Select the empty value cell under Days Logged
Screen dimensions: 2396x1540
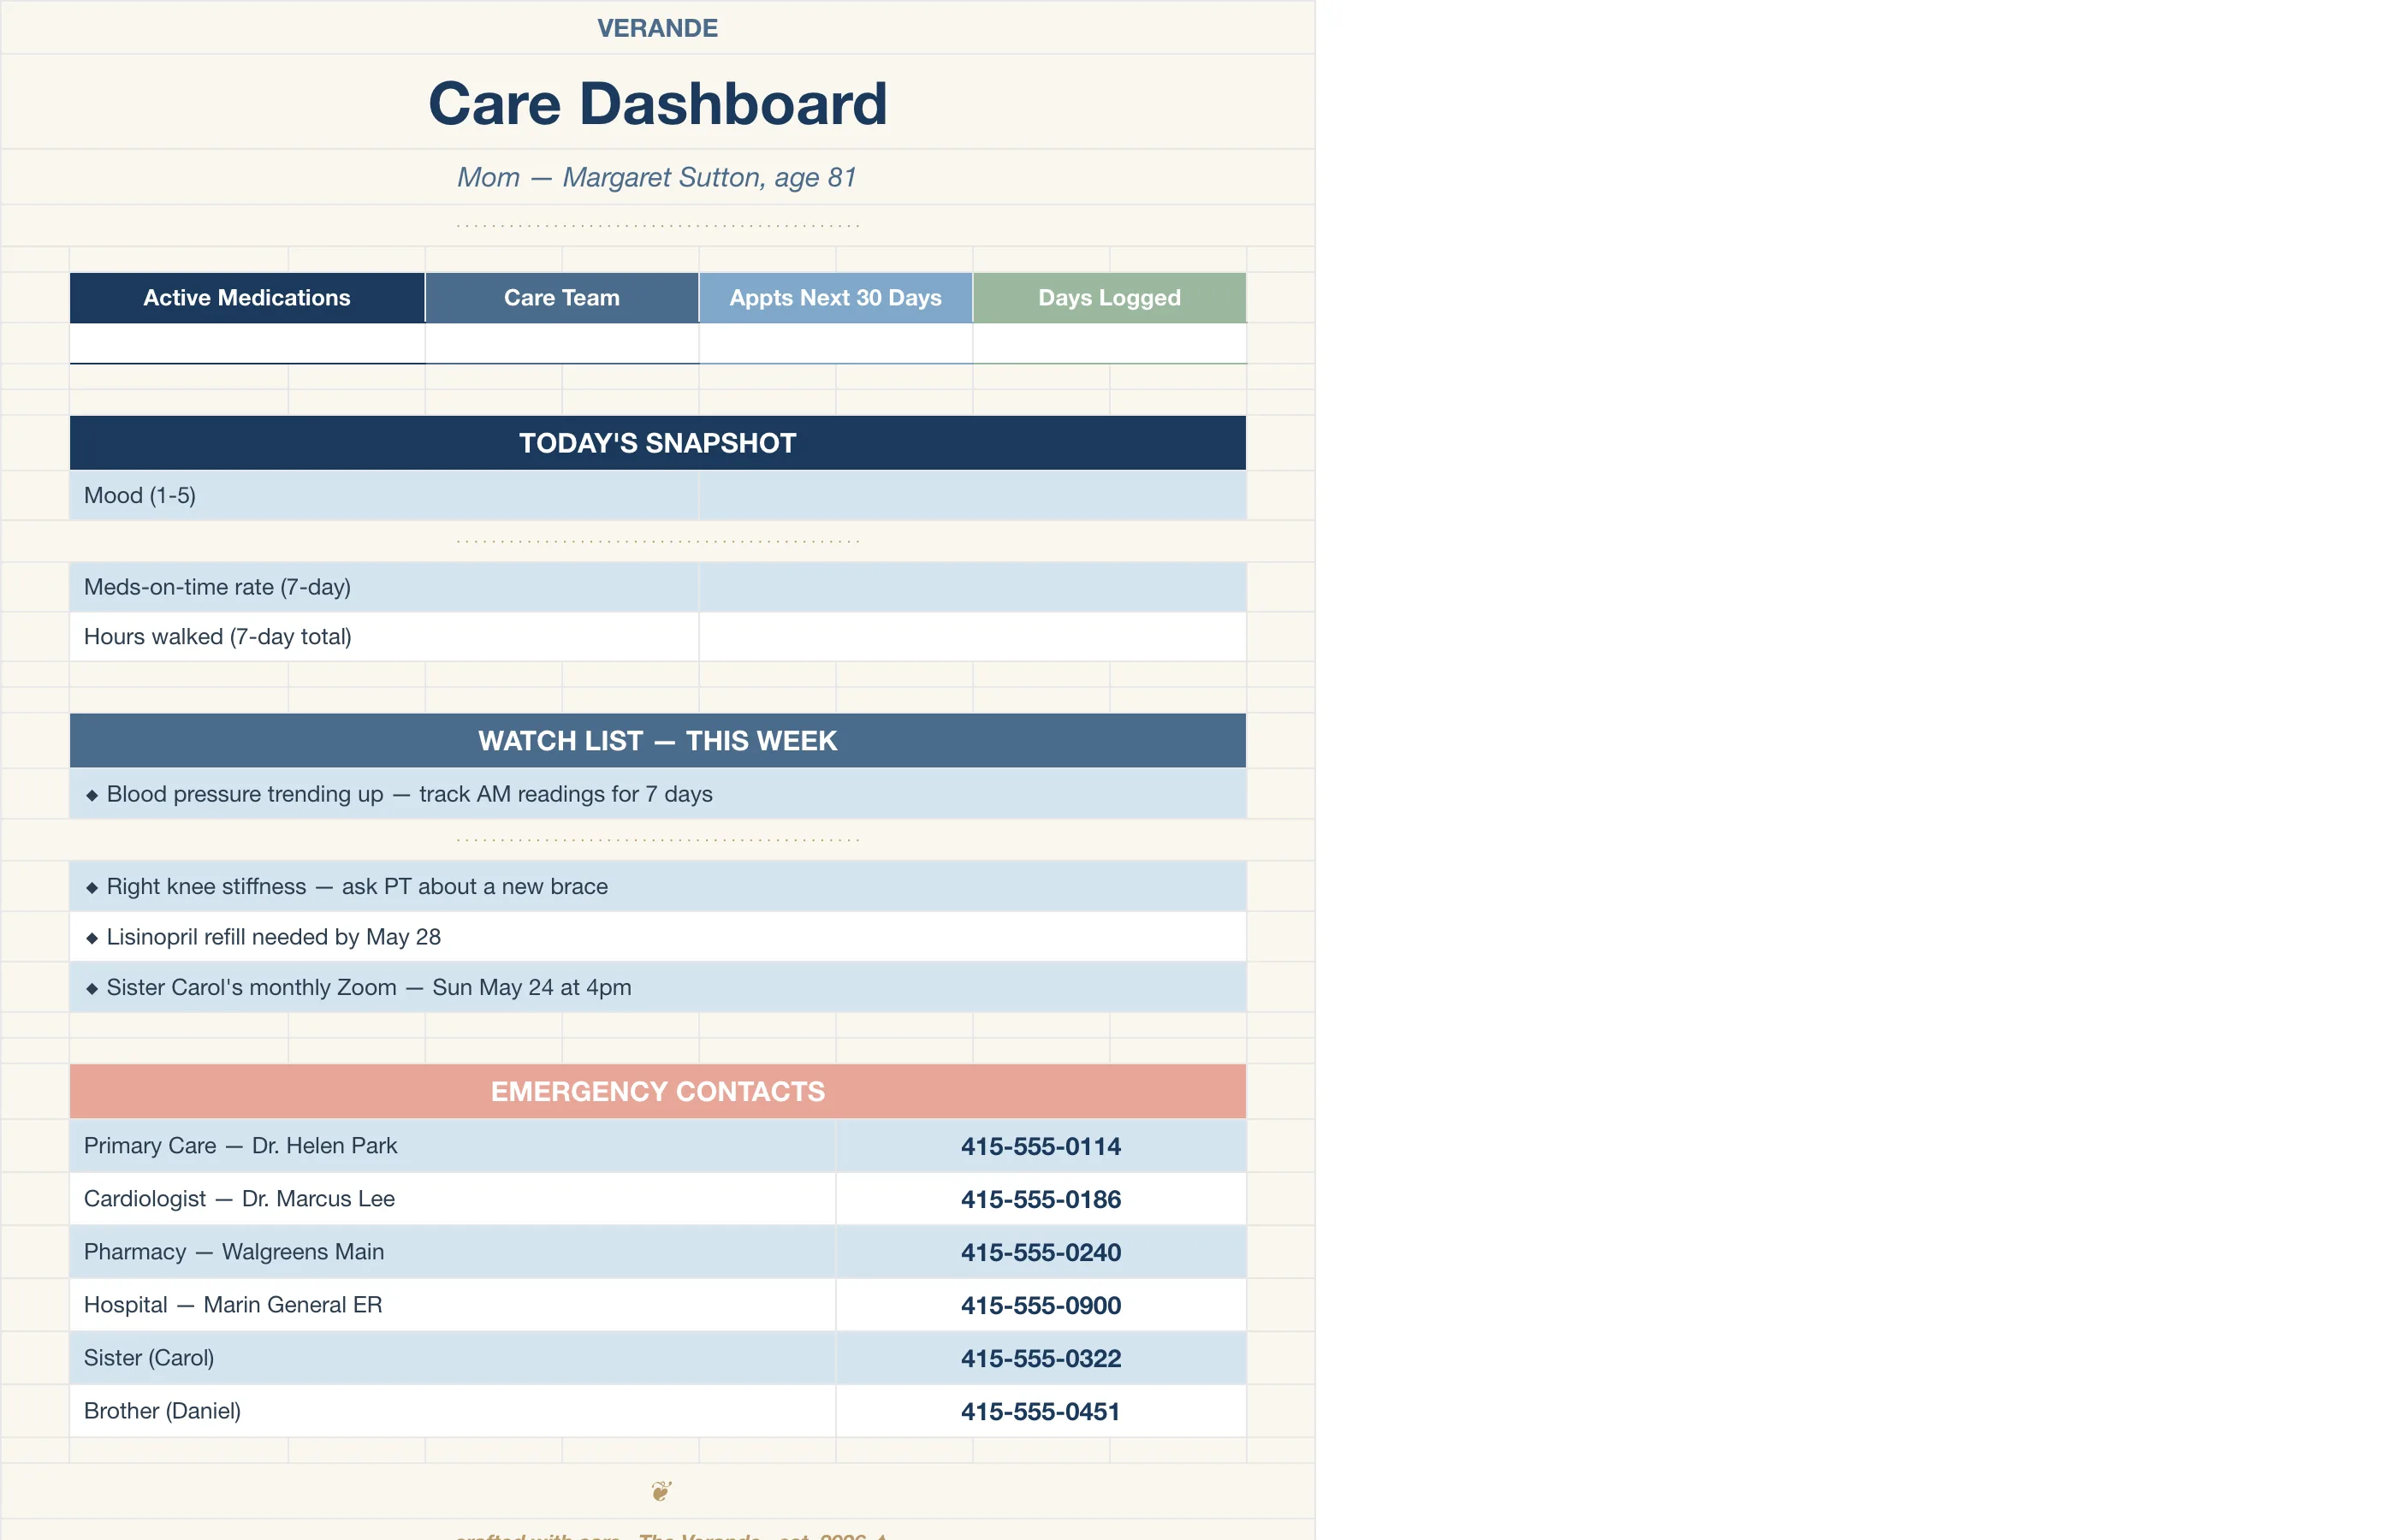tap(1110, 343)
